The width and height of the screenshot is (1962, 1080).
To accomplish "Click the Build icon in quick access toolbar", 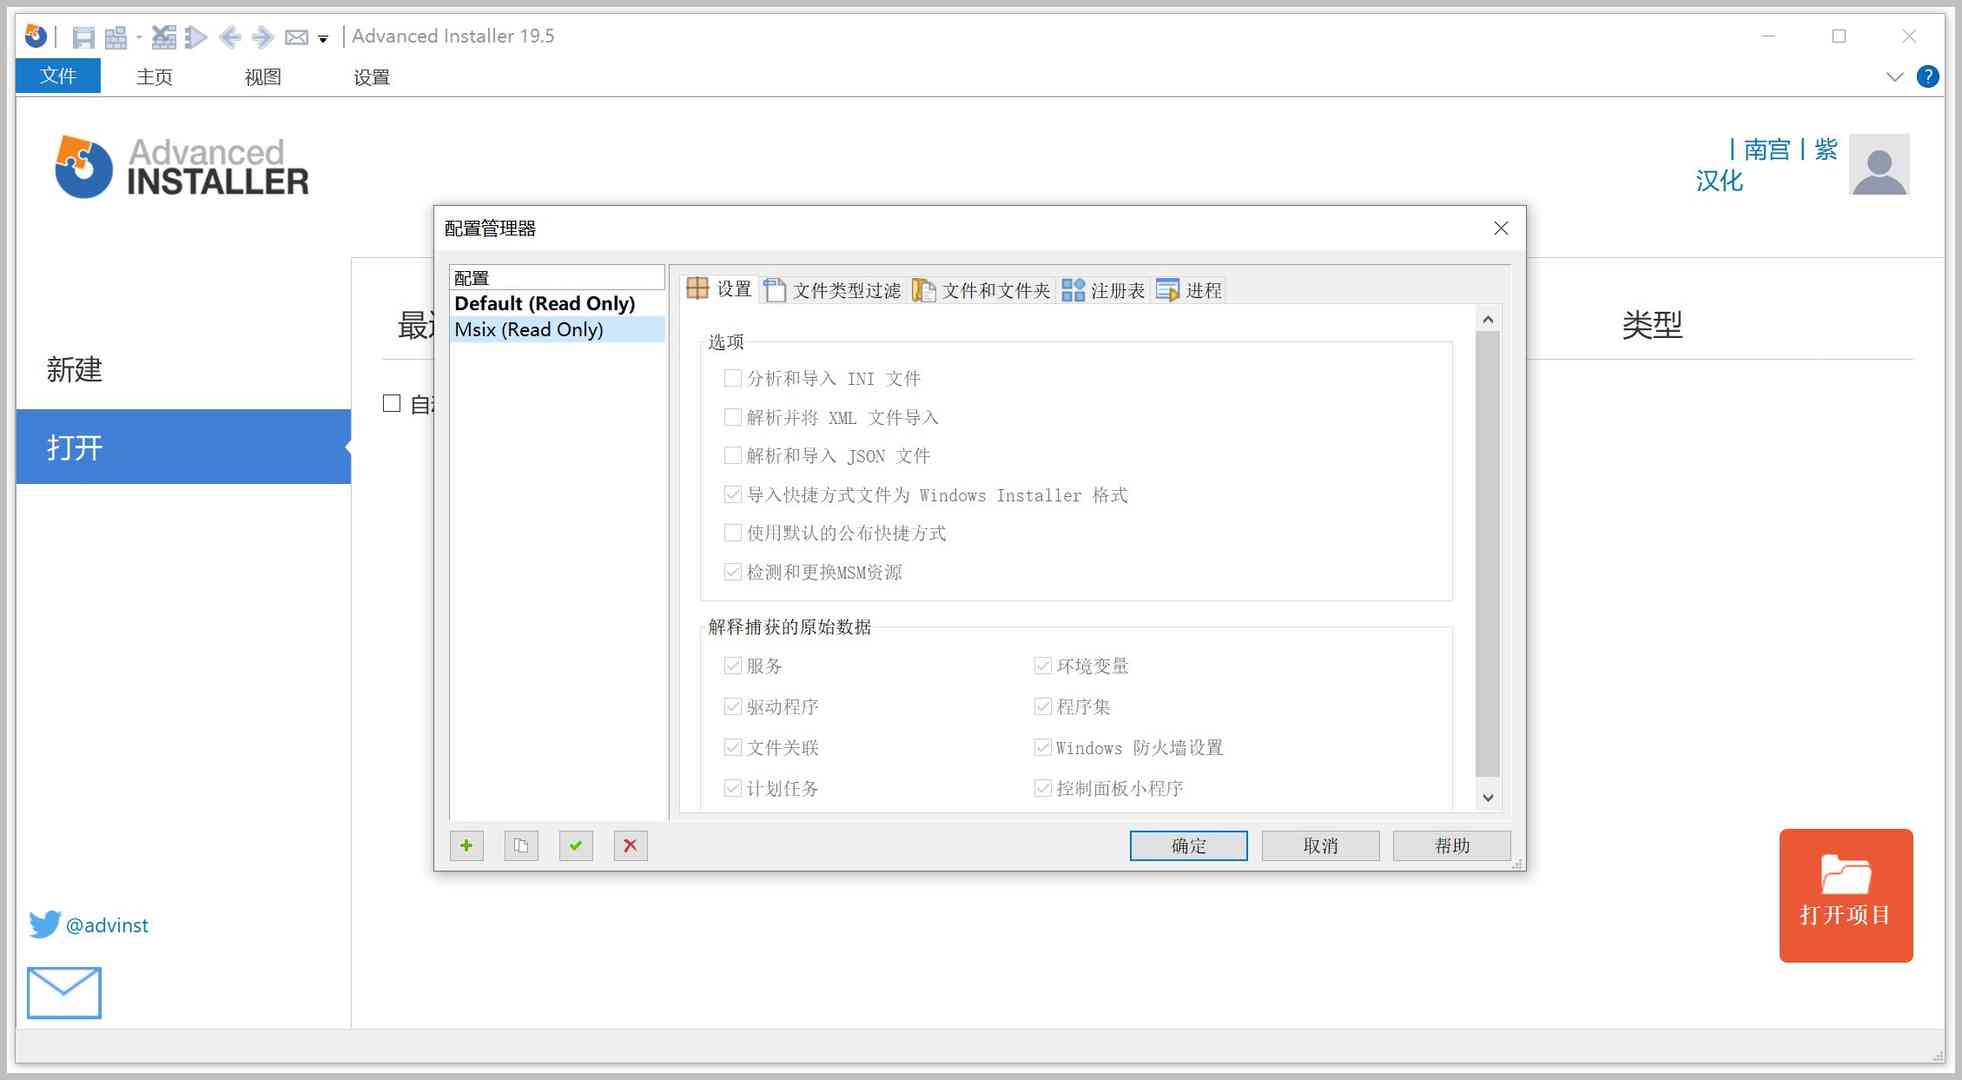I will coord(116,38).
